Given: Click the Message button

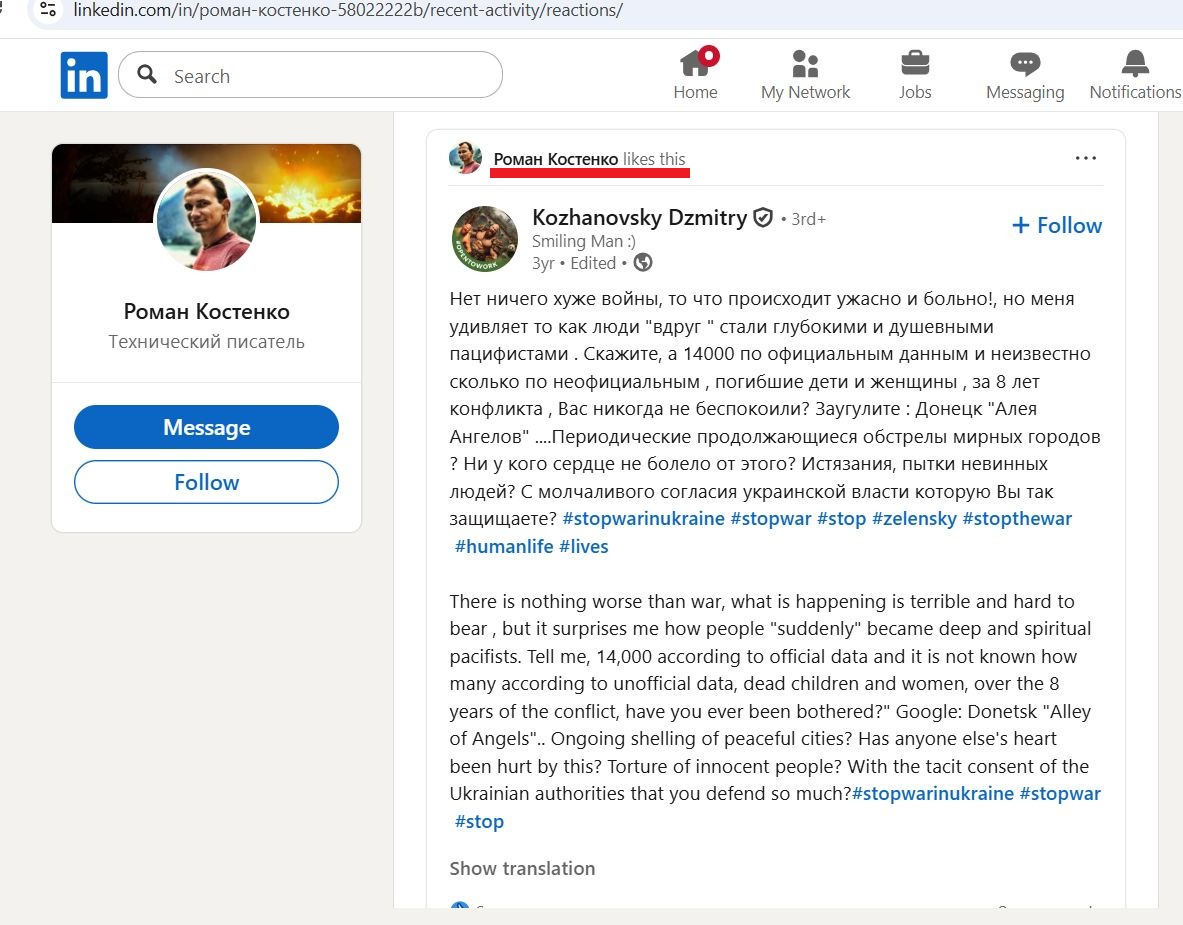Looking at the screenshot, I should pyautogui.click(x=206, y=428).
